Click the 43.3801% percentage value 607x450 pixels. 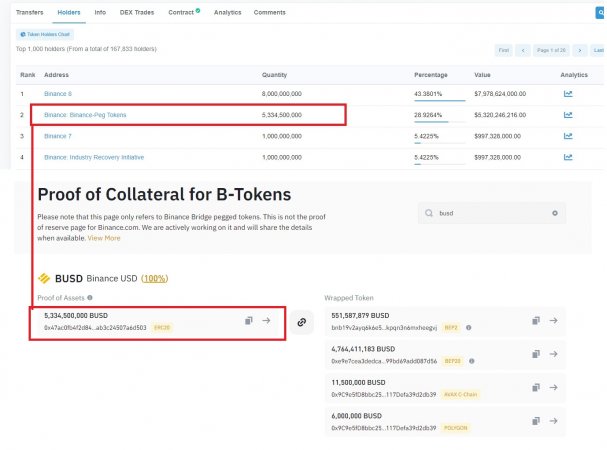428,94
